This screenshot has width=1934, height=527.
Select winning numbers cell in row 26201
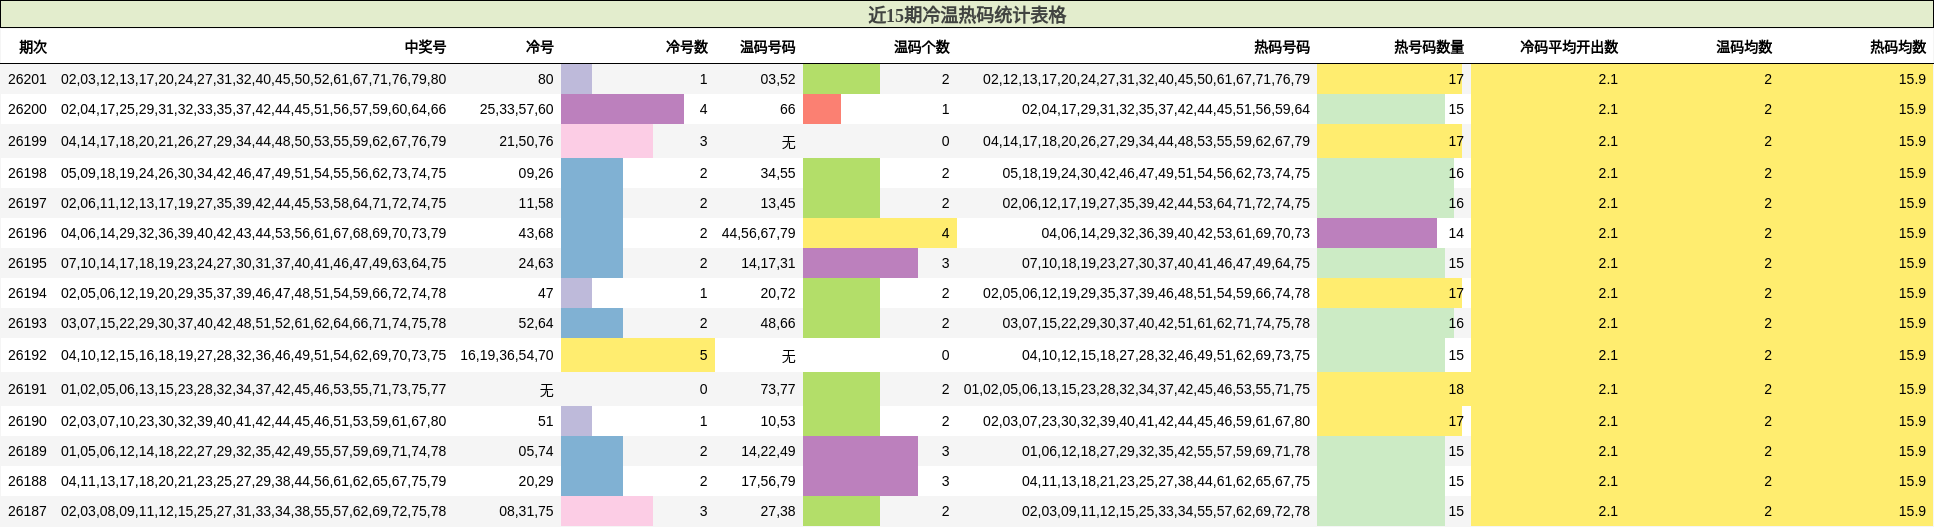point(253,79)
